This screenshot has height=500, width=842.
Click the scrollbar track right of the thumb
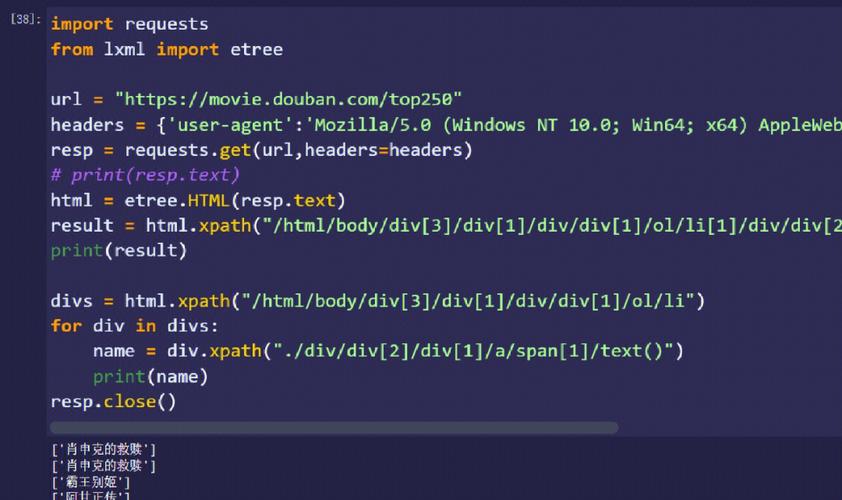(x=728, y=427)
